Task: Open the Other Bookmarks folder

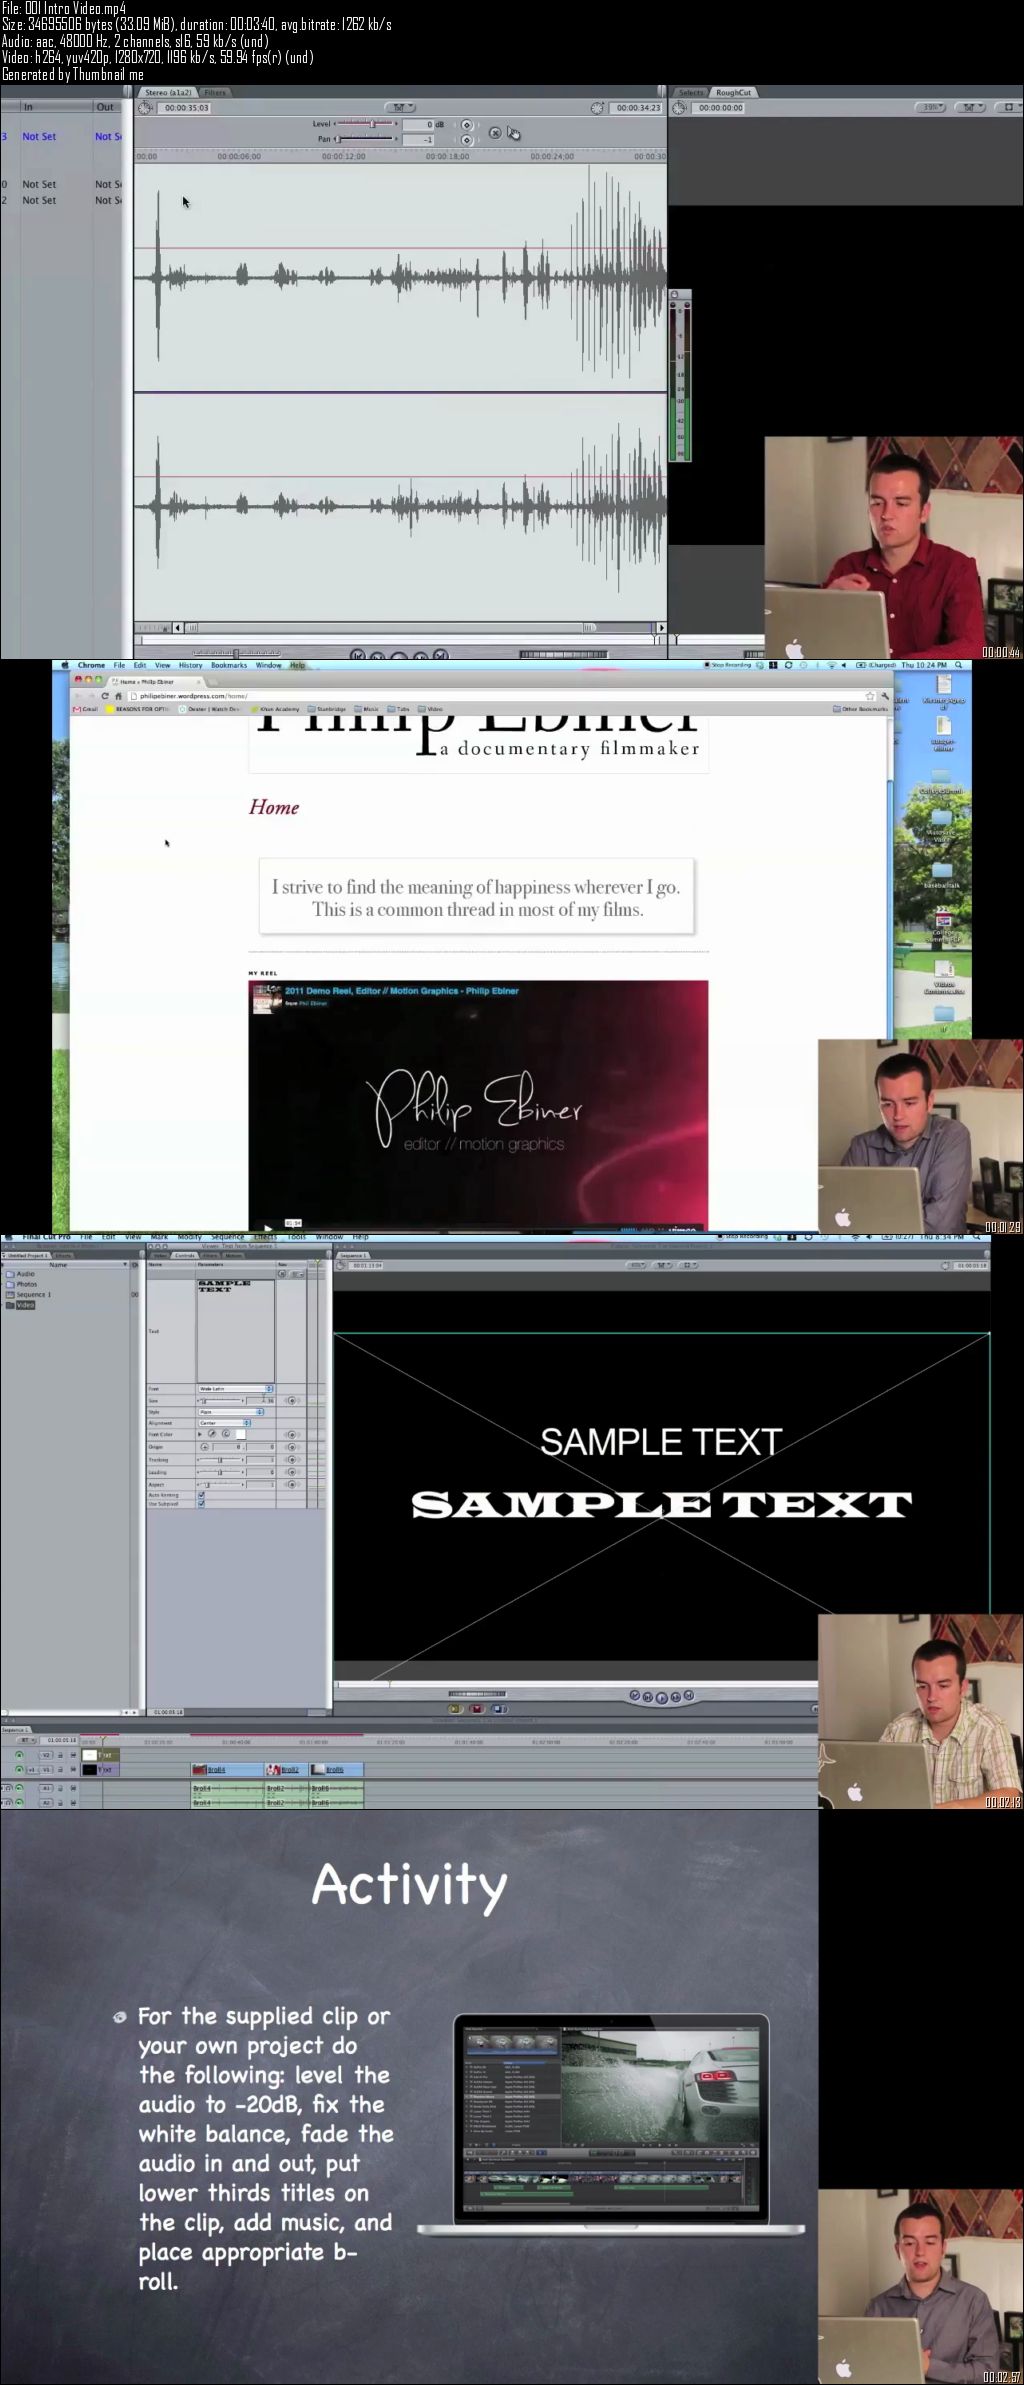Action: 859,709
